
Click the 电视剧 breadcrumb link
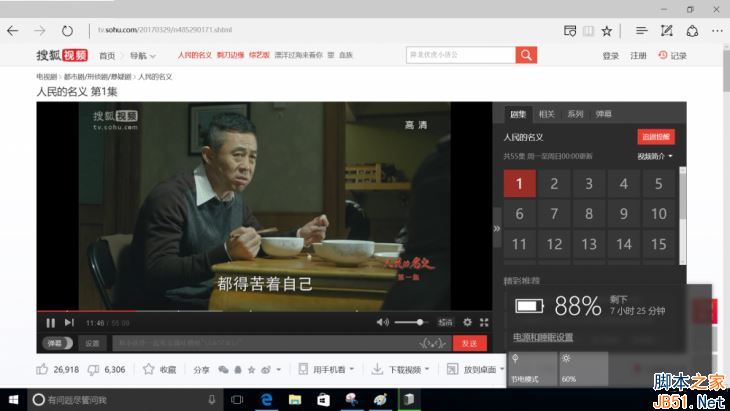[x=46, y=76]
